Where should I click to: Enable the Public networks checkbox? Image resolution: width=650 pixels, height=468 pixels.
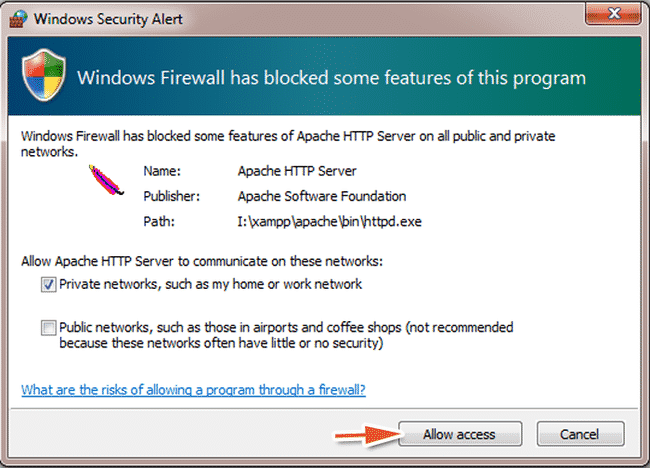pyautogui.click(x=49, y=327)
